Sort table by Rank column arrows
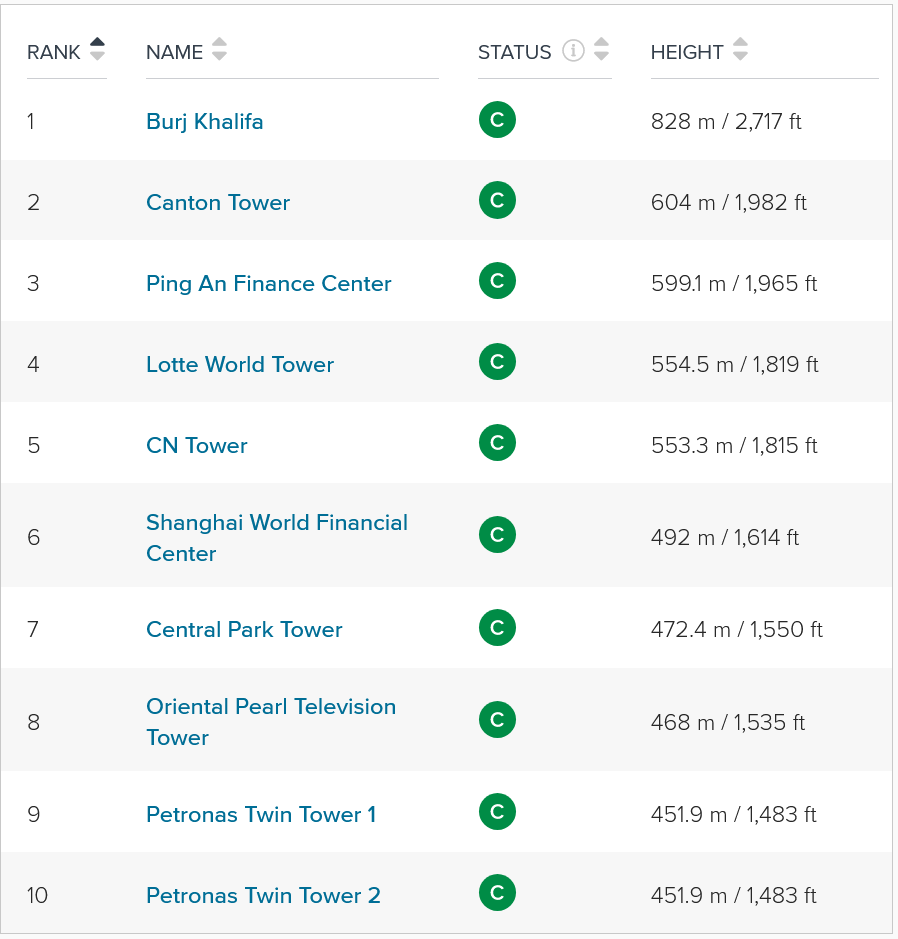898x939 pixels. pyautogui.click(x=97, y=49)
